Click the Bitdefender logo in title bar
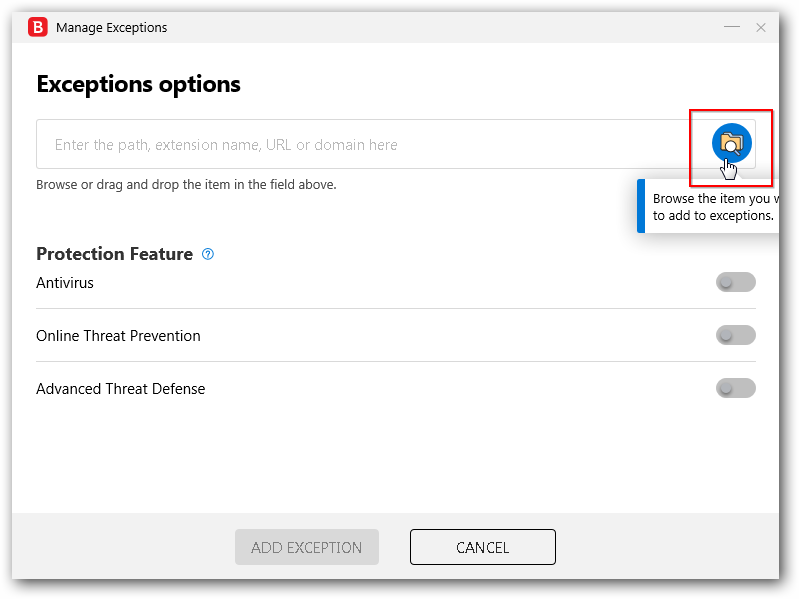This screenshot has width=799, height=599. 37,27
